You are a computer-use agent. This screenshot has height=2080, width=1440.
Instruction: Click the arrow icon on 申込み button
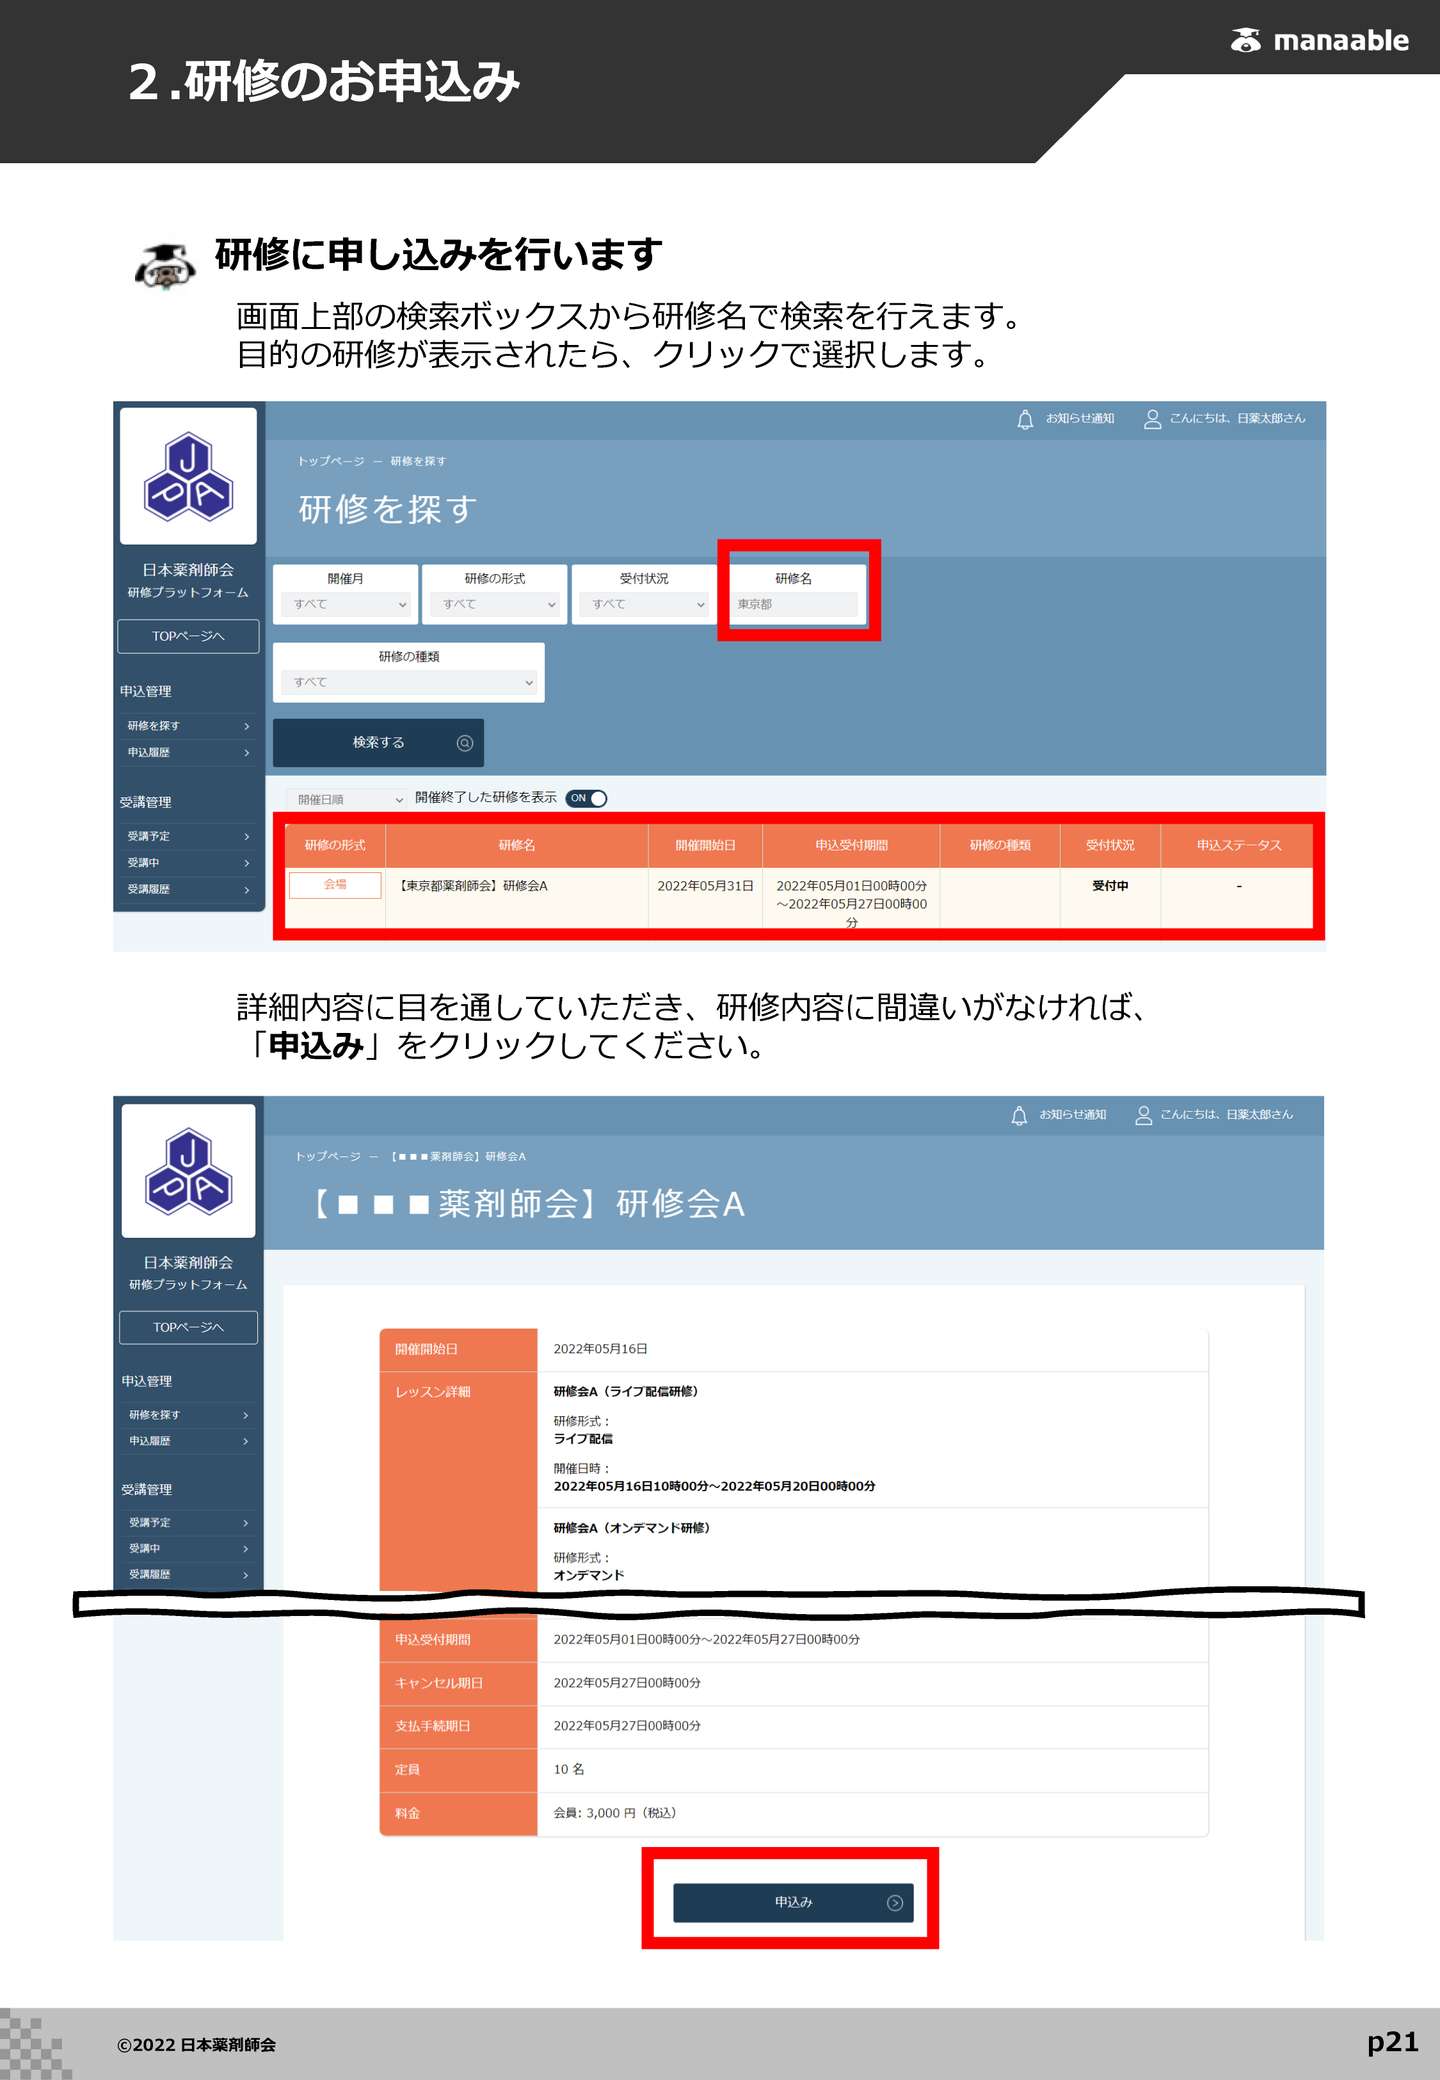895,1903
